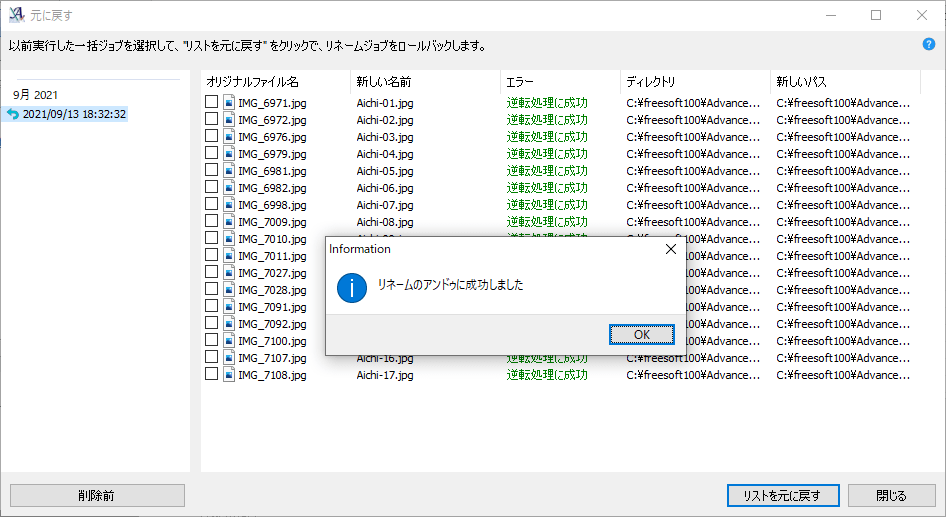Click OK in the Information dialog

(x=641, y=334)
